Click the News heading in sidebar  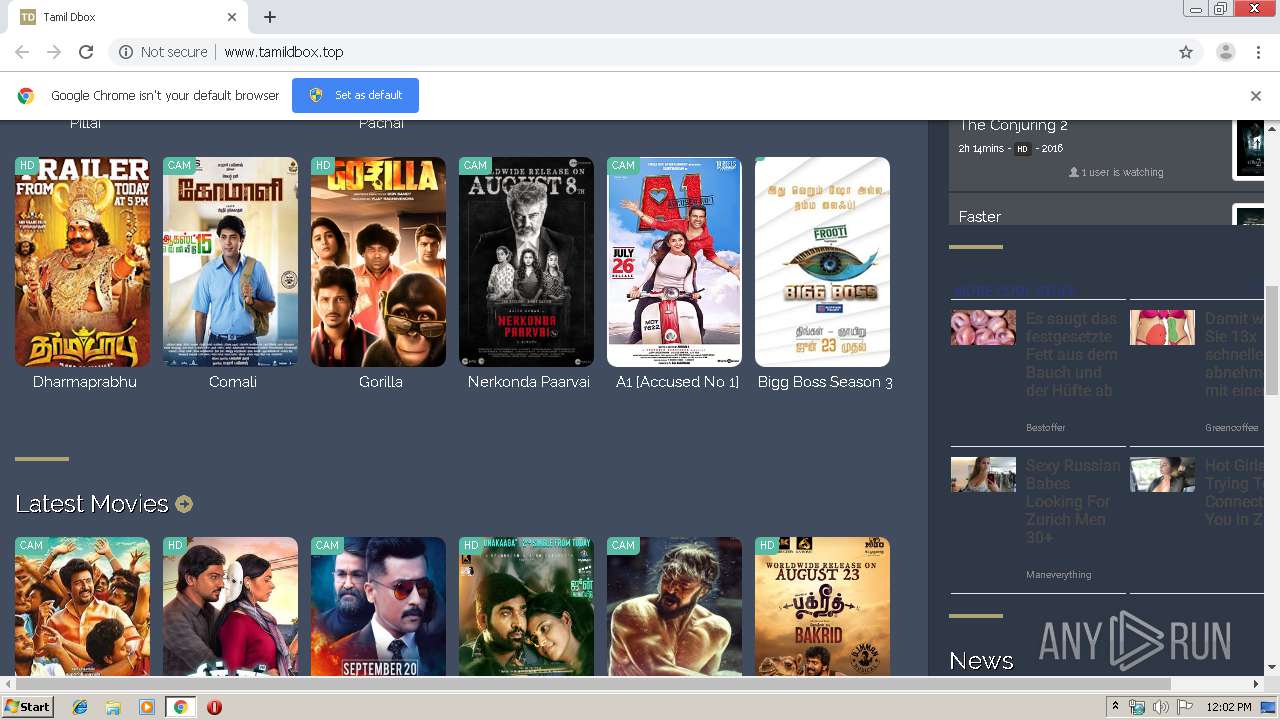(981, 661)
